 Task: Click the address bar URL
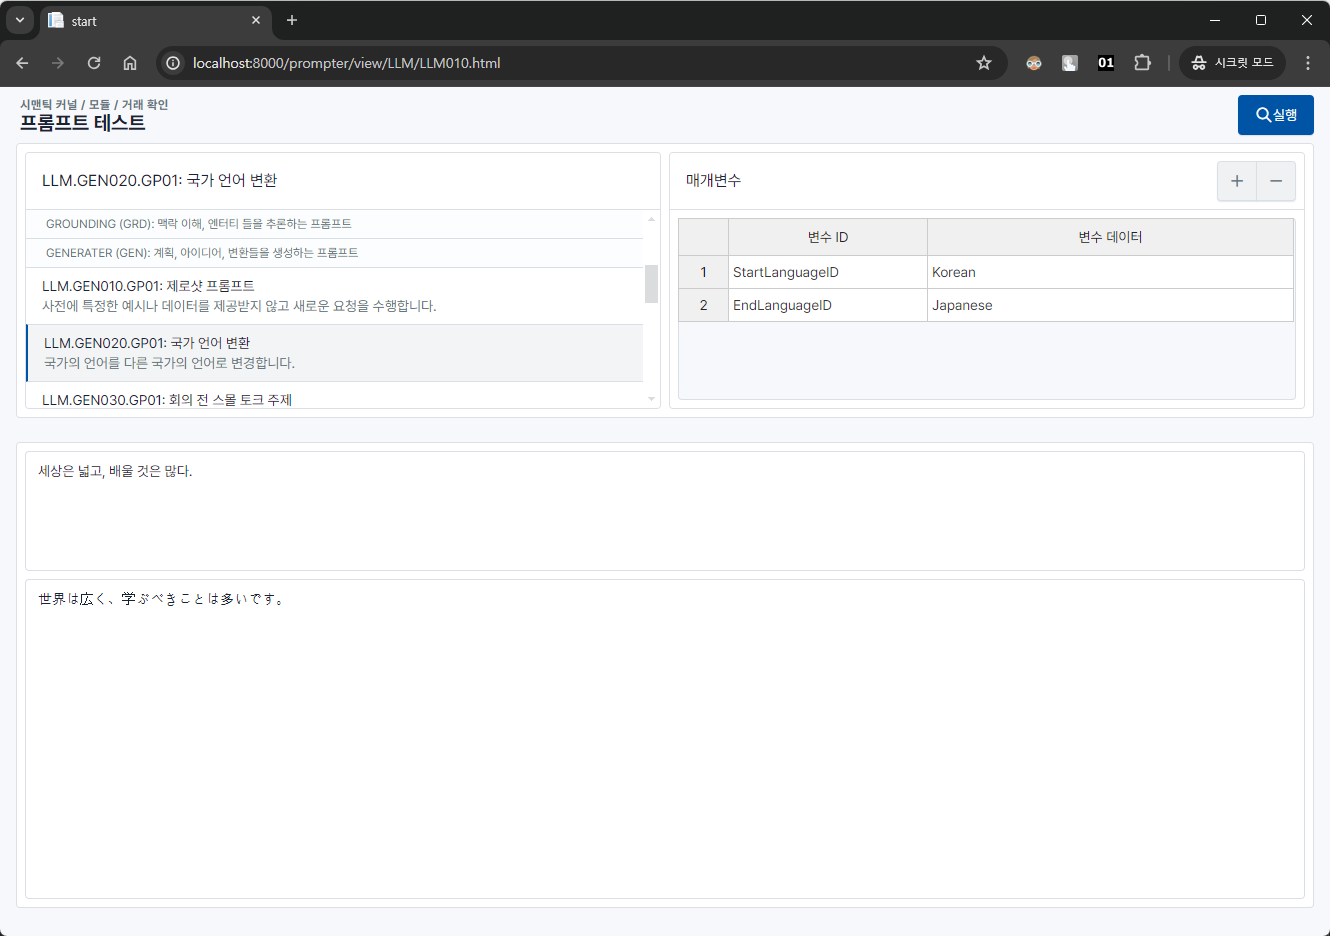point(346,63)
